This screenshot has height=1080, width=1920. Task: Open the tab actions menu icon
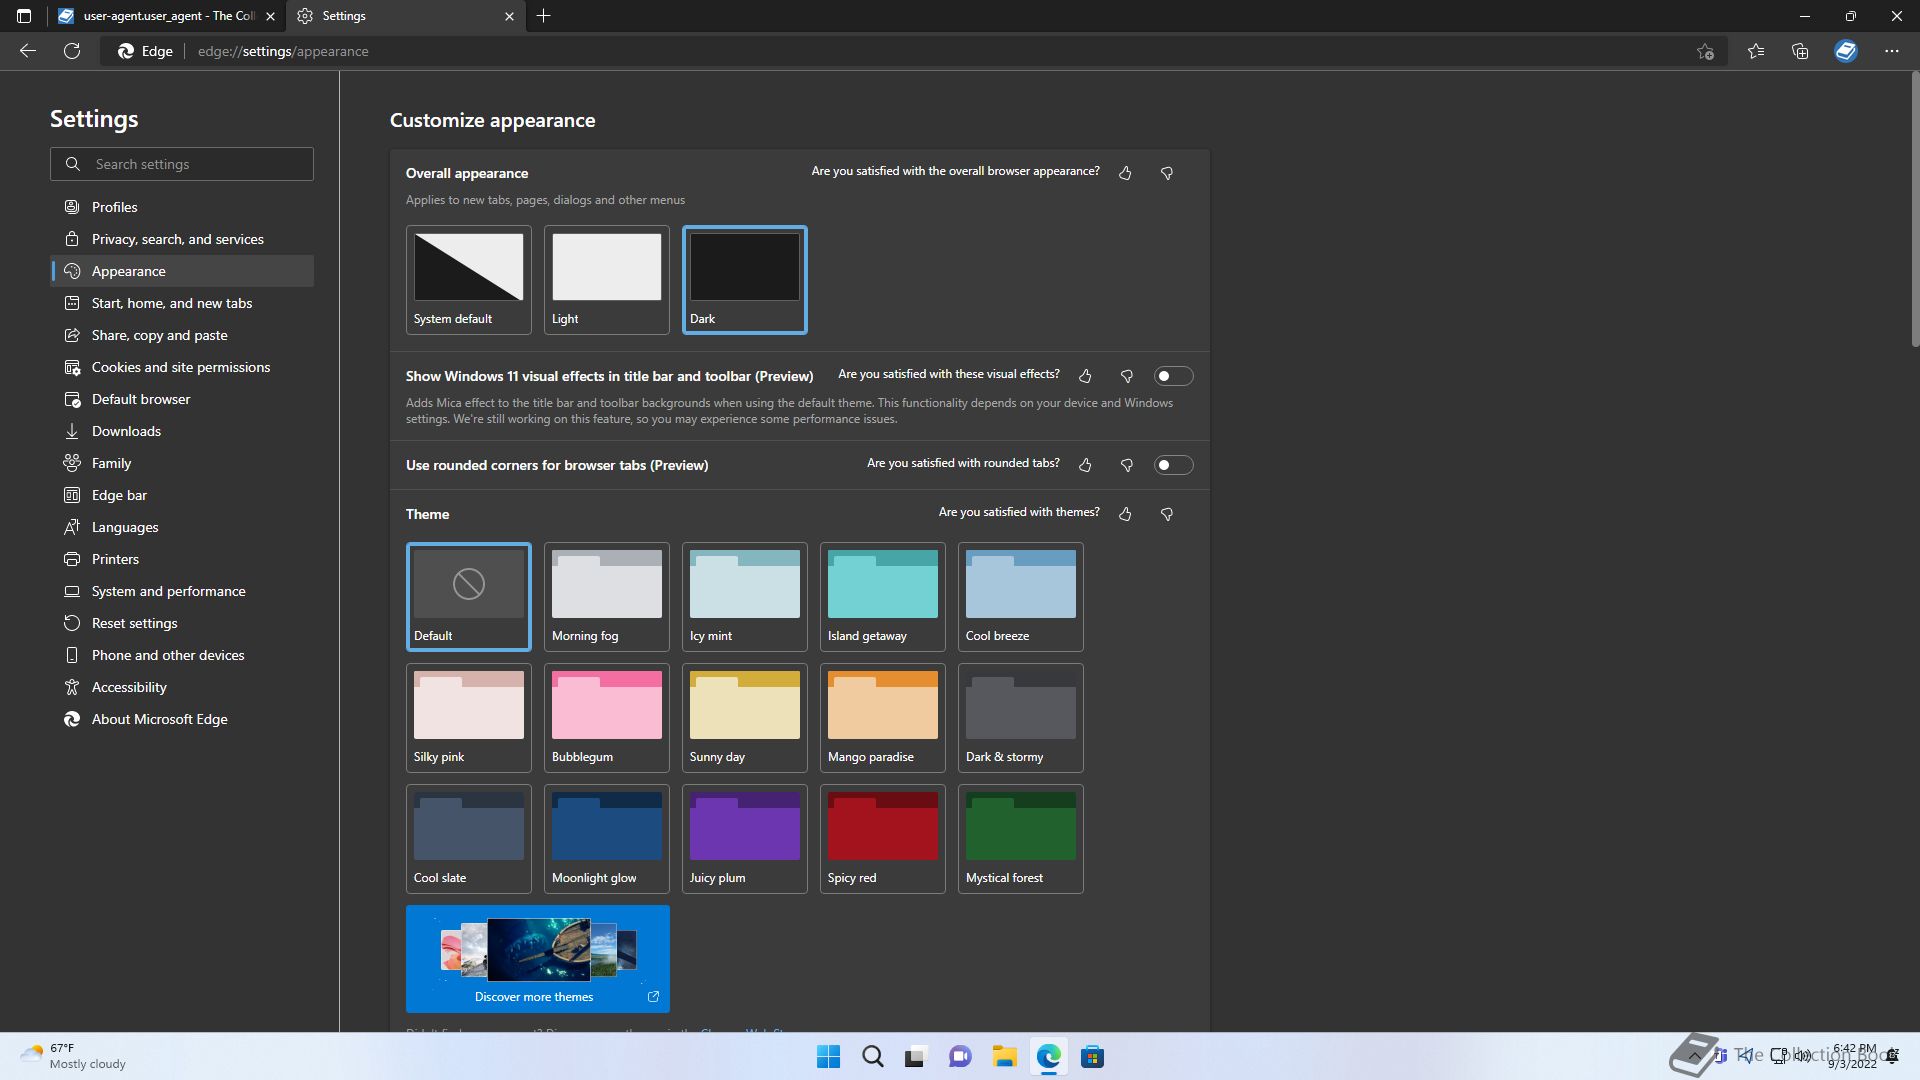tap(24, 16)
